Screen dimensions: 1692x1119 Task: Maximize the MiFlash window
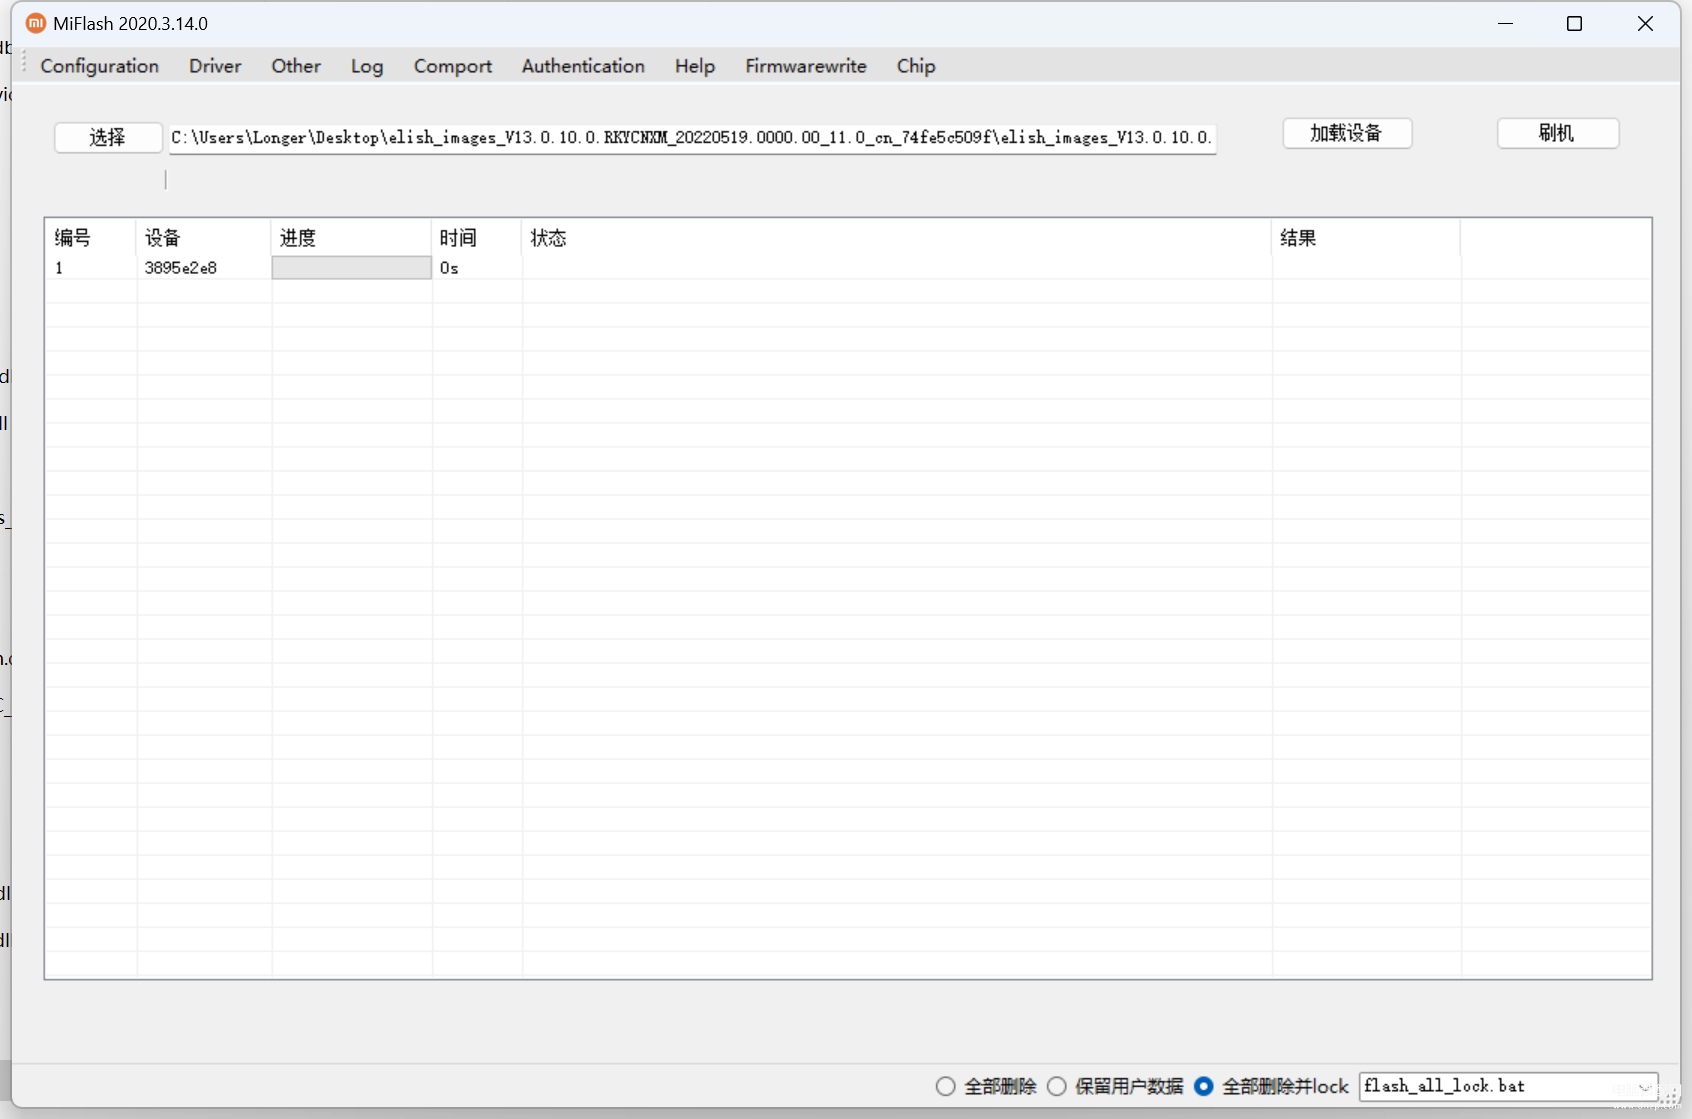(x=1574, y=23)
